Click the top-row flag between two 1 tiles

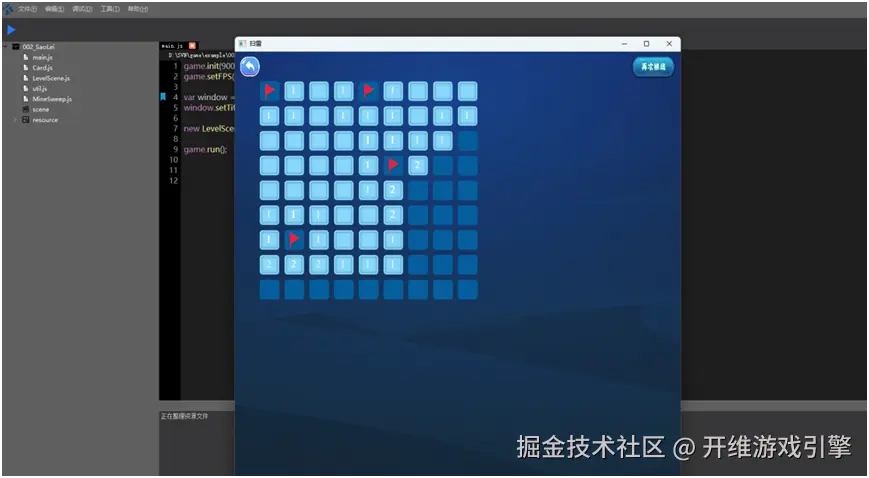[x=369, y=91]
